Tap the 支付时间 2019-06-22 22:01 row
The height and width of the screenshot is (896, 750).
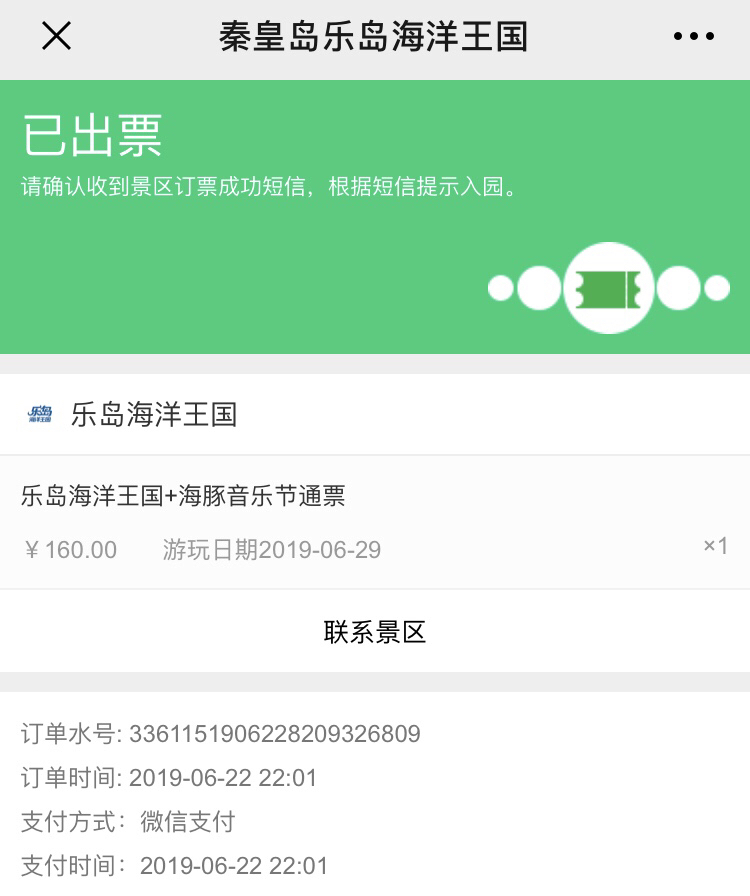click(174, 866)
